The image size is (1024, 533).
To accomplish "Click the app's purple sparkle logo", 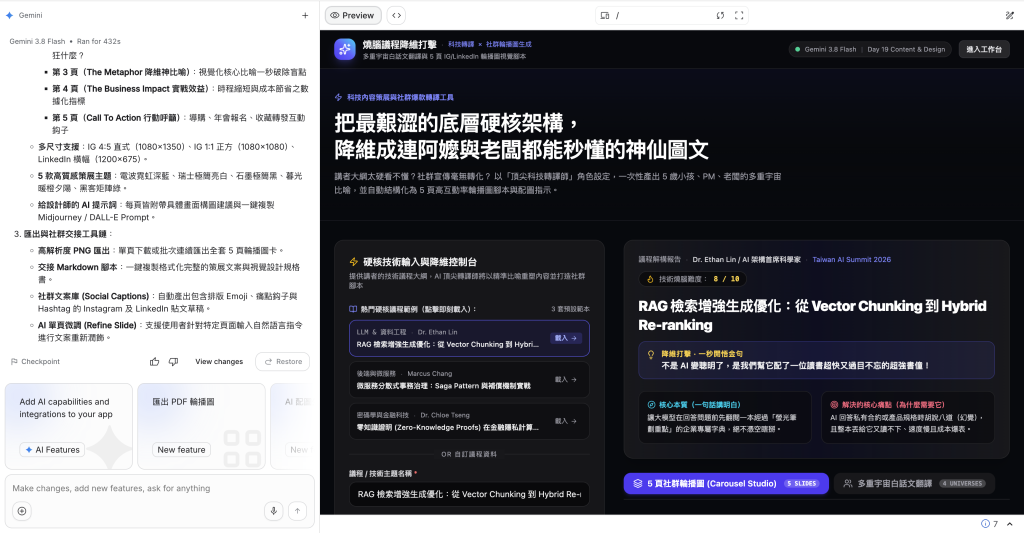I will 344,49.
